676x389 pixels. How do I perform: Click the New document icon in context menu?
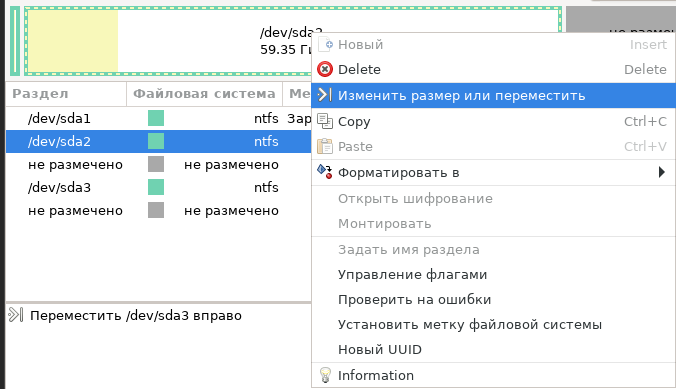[325, 44]
